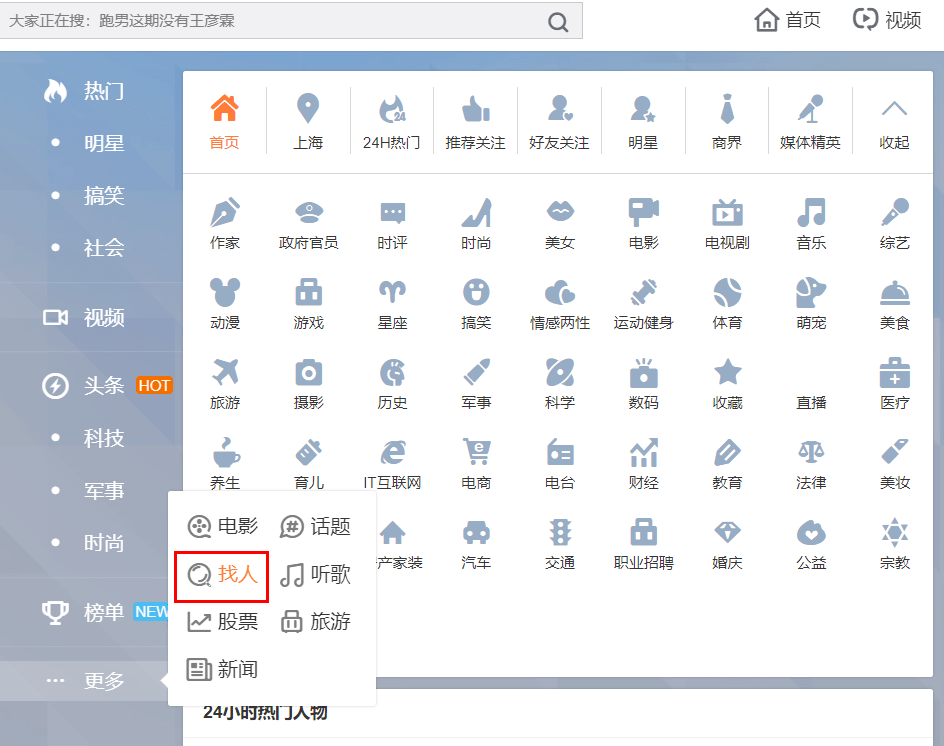Open the 24H热门 tab
Image resolution: width=944 pixels, height=746 pixels.
click(391, 122)
